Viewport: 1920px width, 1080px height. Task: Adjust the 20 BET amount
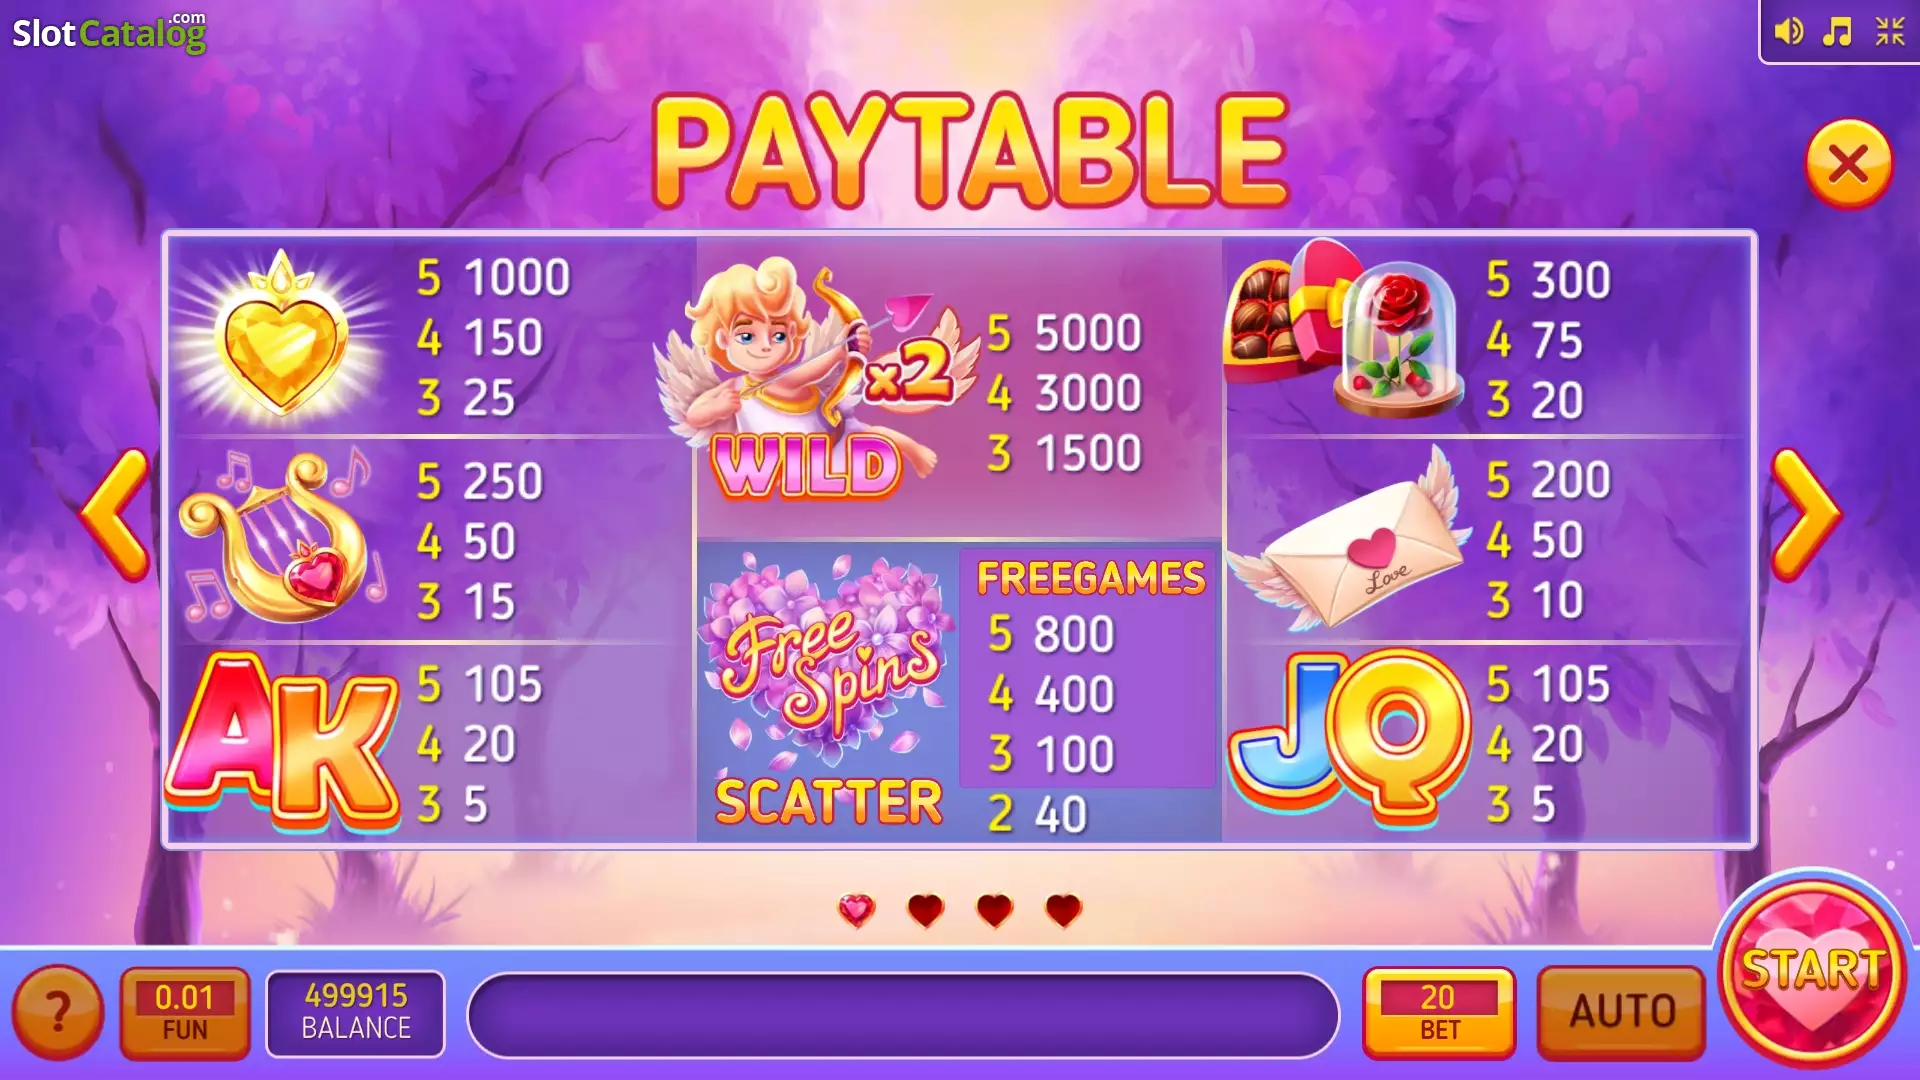point(1439,1012)
